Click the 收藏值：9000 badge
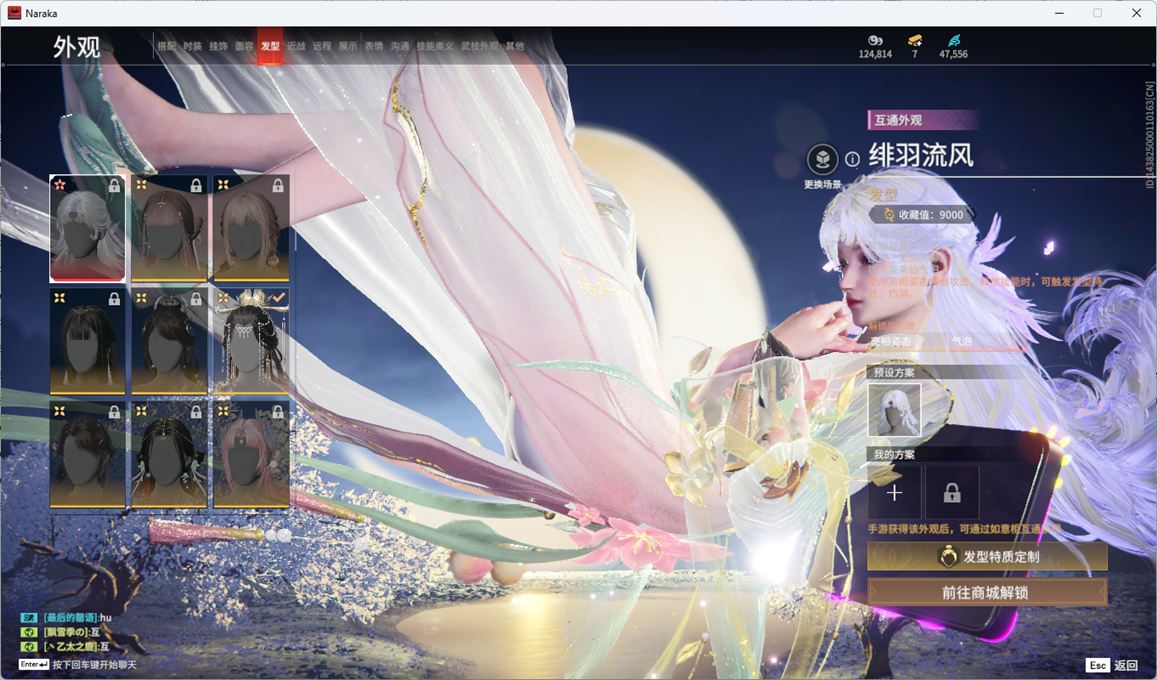Viewport: 1157px width, 680px height. point(923,215)
